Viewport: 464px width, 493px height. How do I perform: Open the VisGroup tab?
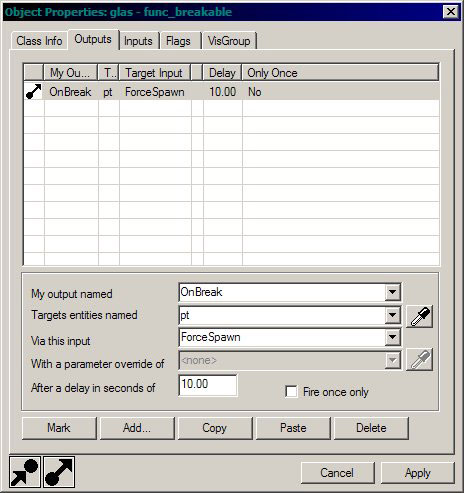point(229,41)
